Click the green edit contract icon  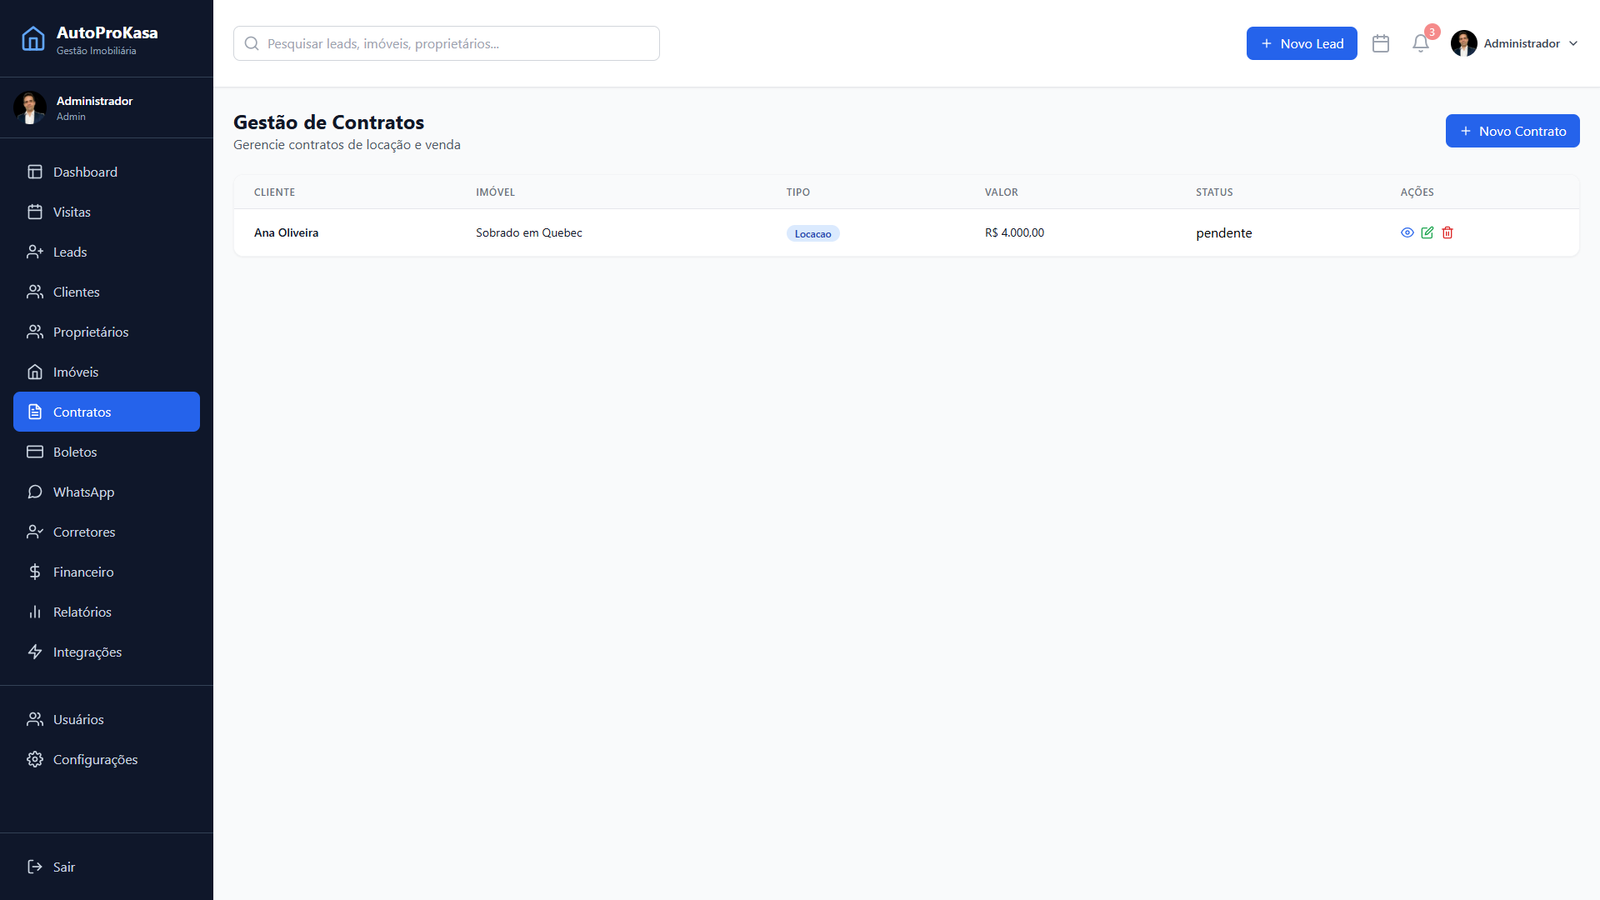click(1427, 233)
